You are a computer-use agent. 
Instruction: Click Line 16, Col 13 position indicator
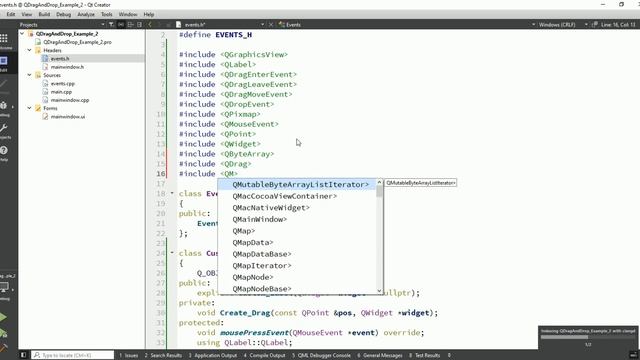618,25
